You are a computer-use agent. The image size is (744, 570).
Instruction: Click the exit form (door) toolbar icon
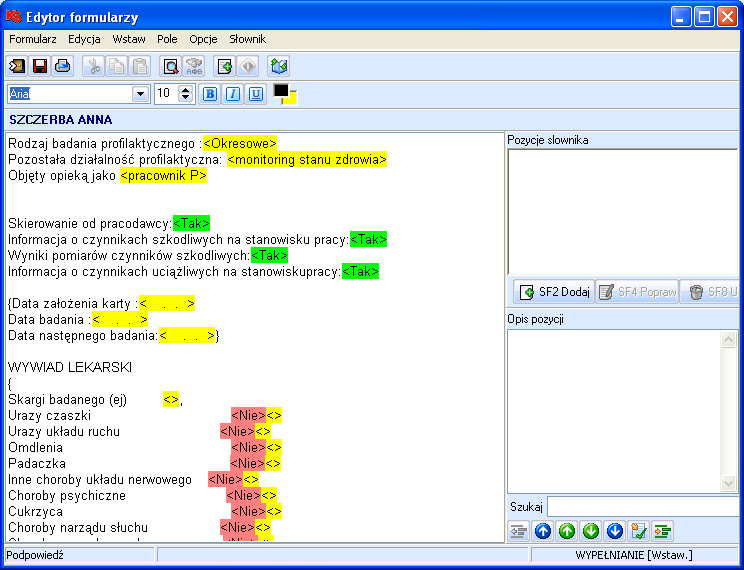[x=17, y=66]
